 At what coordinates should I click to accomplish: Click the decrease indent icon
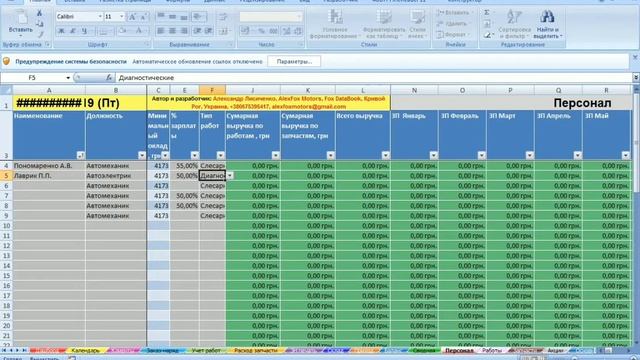click(x=198, y=31)
